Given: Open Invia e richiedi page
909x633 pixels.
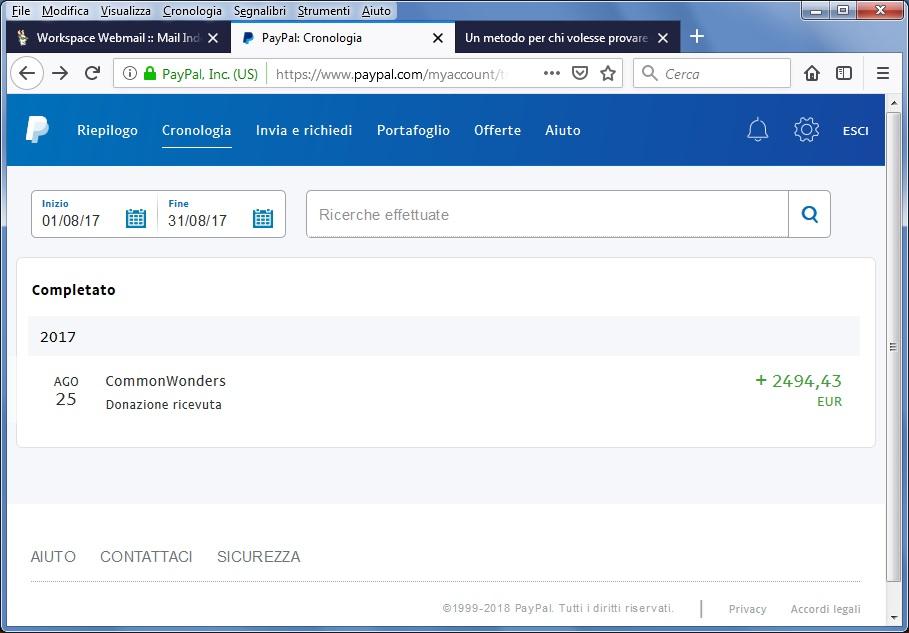Looking at the screenshot, I should pos(304,130).
